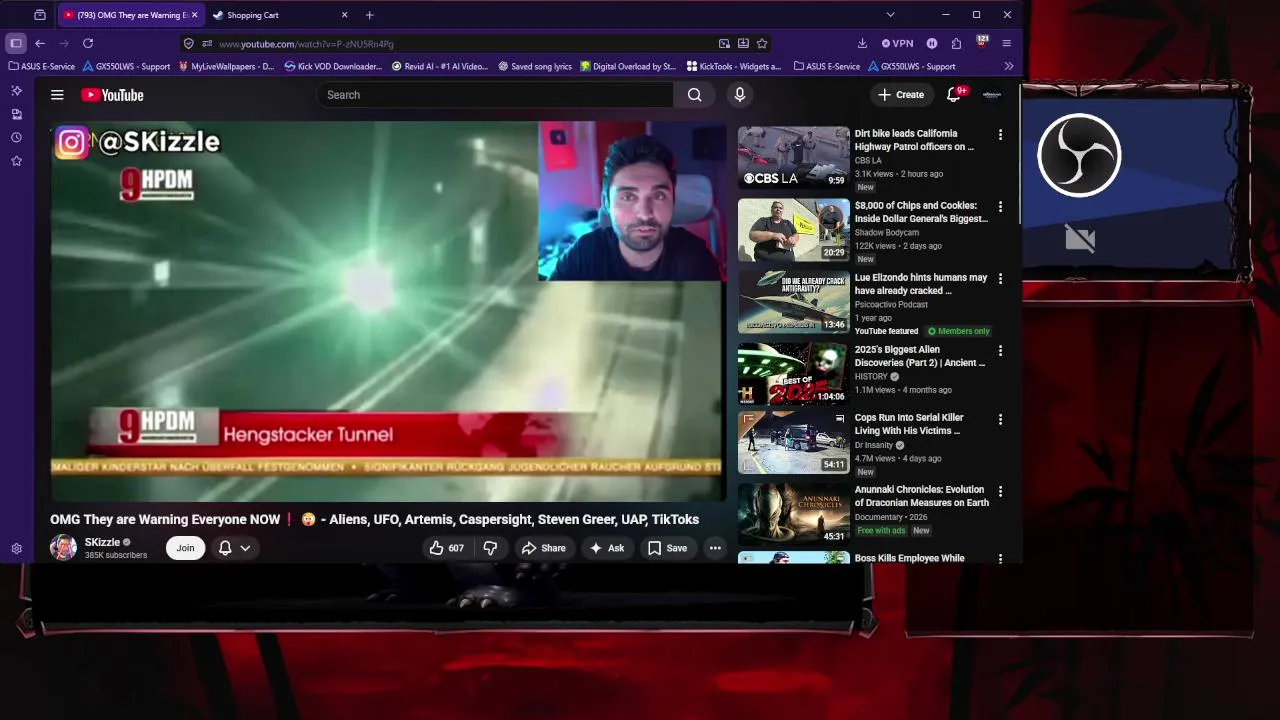Open Opera sidebar bookmarks star
The image size is (1280, 720).
16,160
